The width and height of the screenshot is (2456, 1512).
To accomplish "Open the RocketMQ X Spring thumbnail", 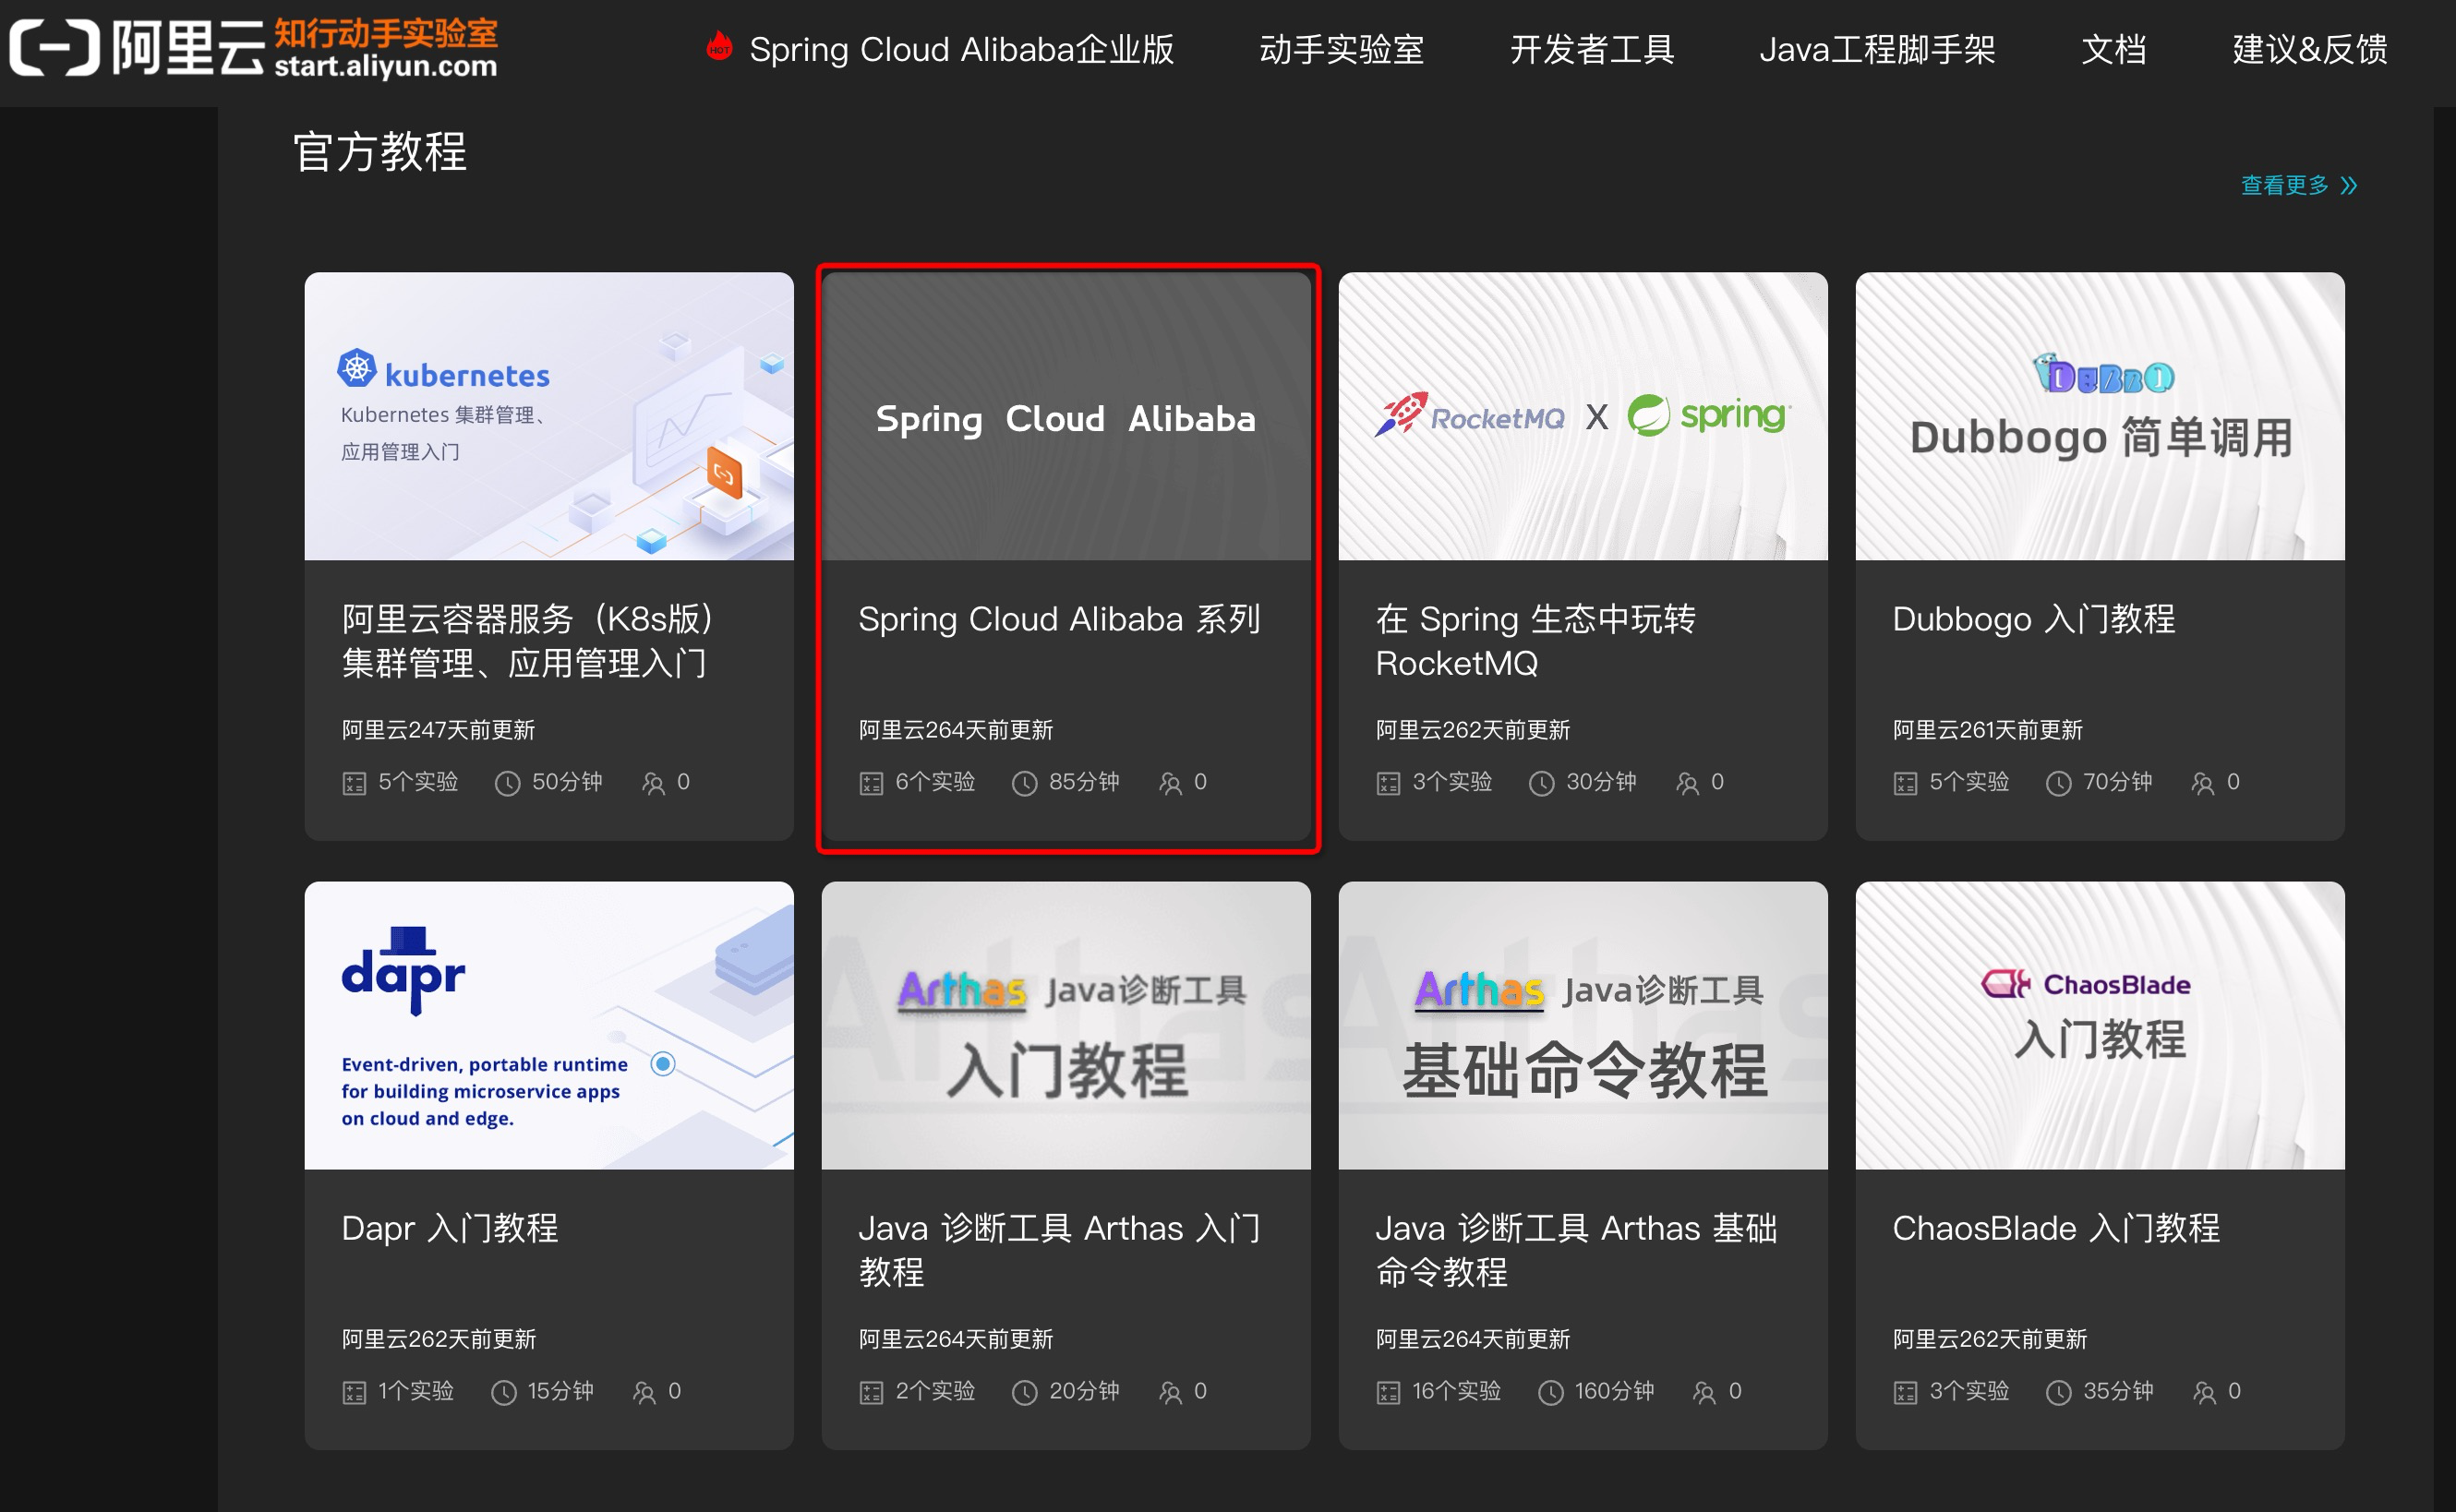I will [1583, 416].
